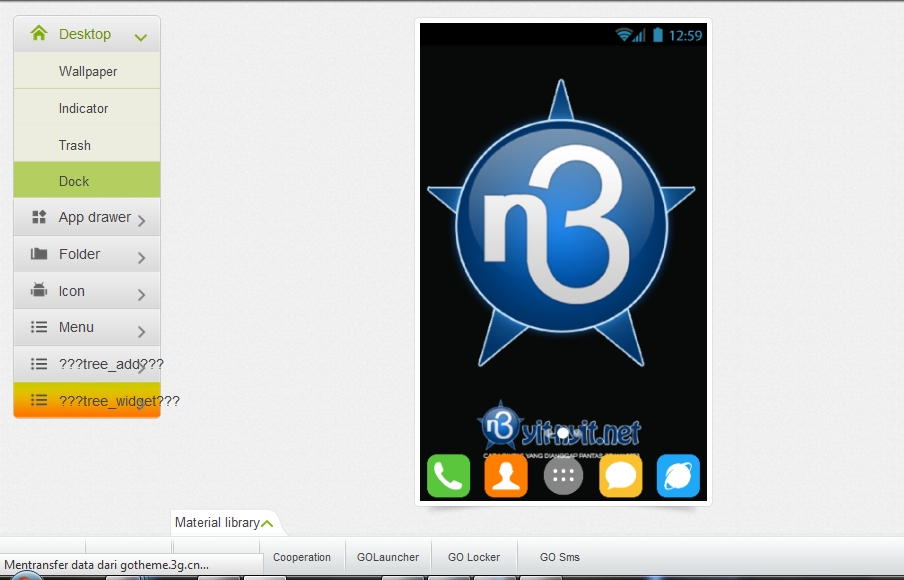Expand the Icon section arrow

(x=142, y=295)
